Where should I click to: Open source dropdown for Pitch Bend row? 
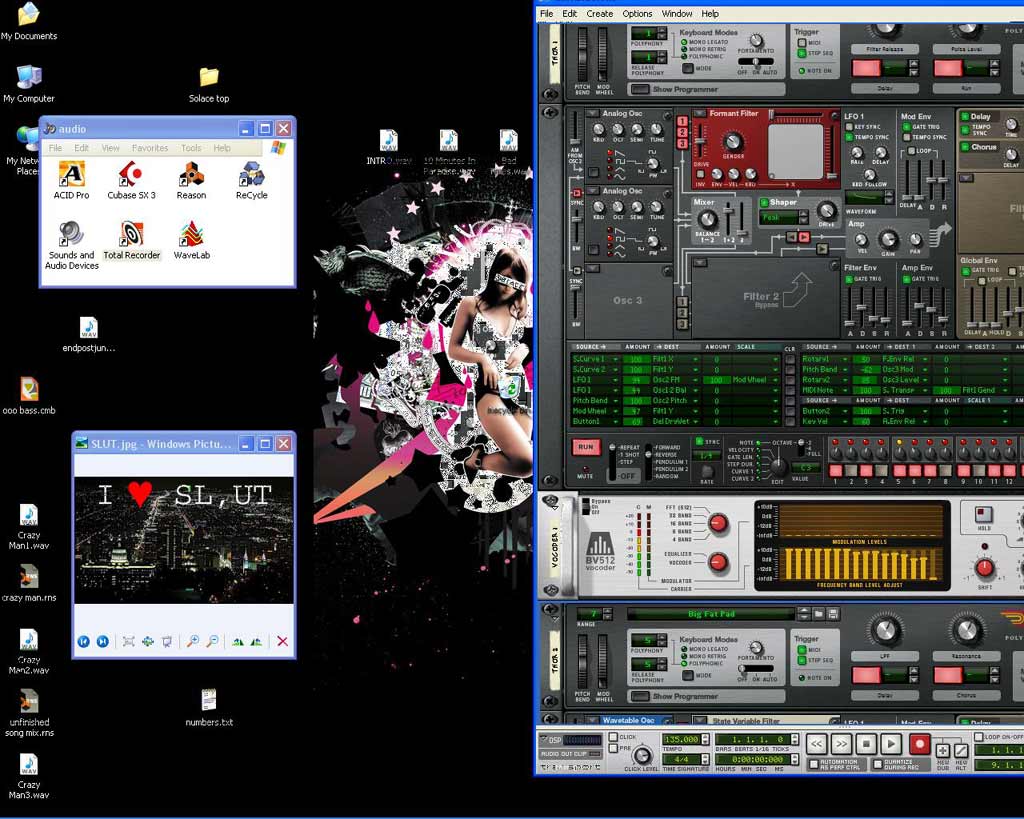point(615,400)
